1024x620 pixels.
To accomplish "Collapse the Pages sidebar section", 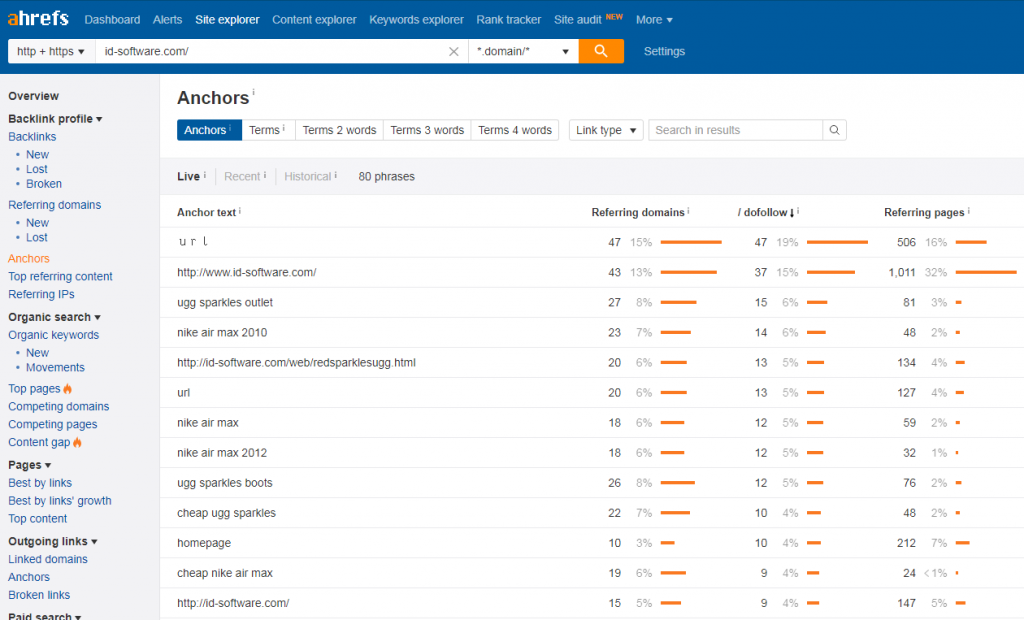I will point(29,465).
